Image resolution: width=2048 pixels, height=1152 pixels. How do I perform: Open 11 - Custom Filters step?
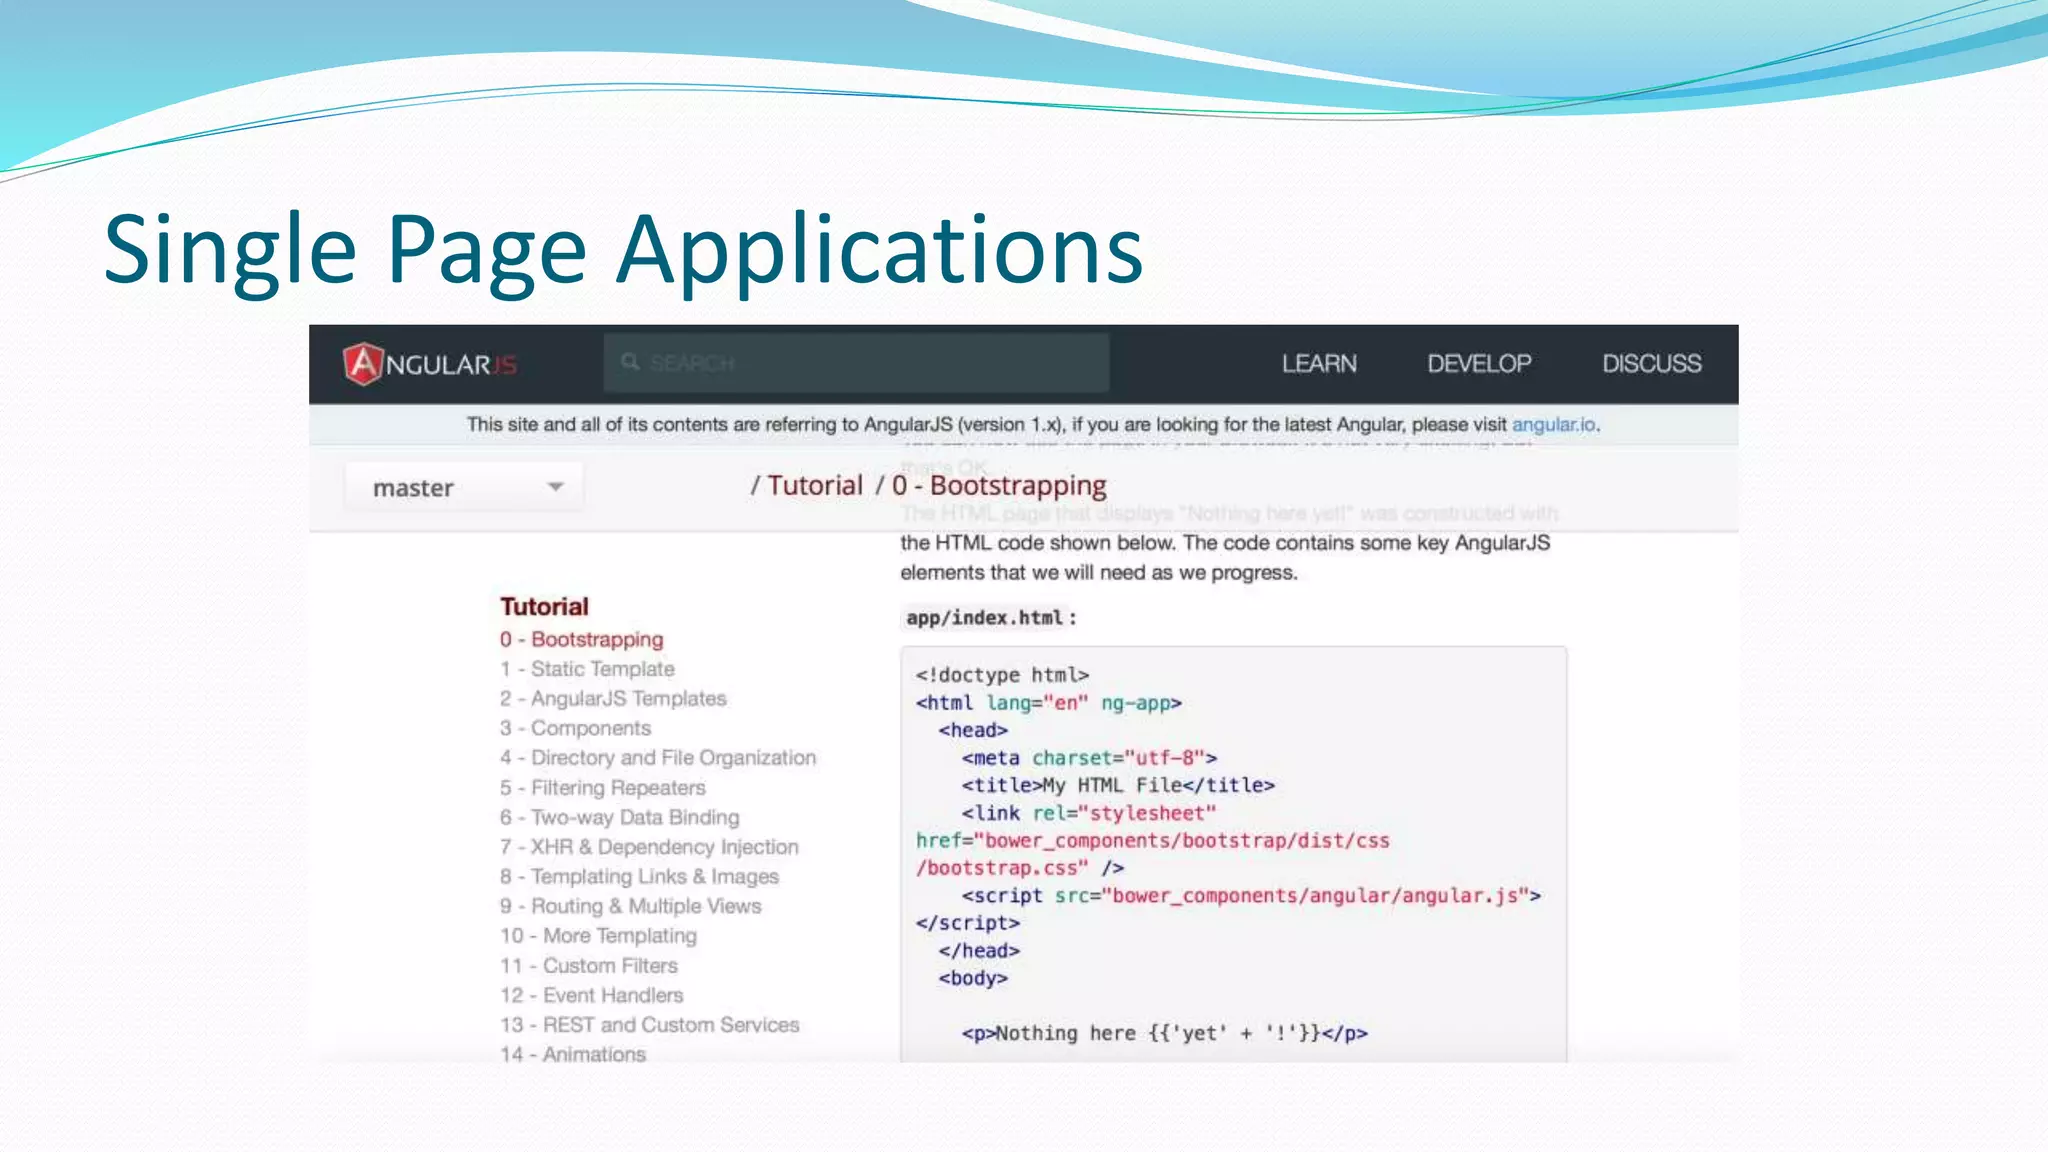click(589, 966)
